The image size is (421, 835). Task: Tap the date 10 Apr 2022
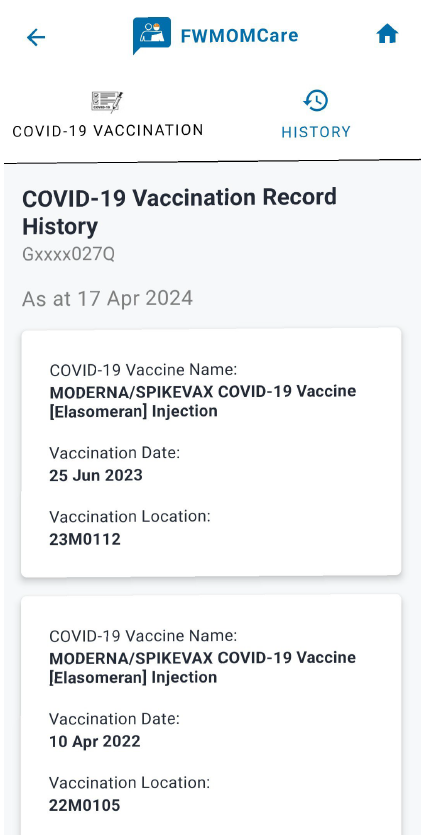click(95, 741)
